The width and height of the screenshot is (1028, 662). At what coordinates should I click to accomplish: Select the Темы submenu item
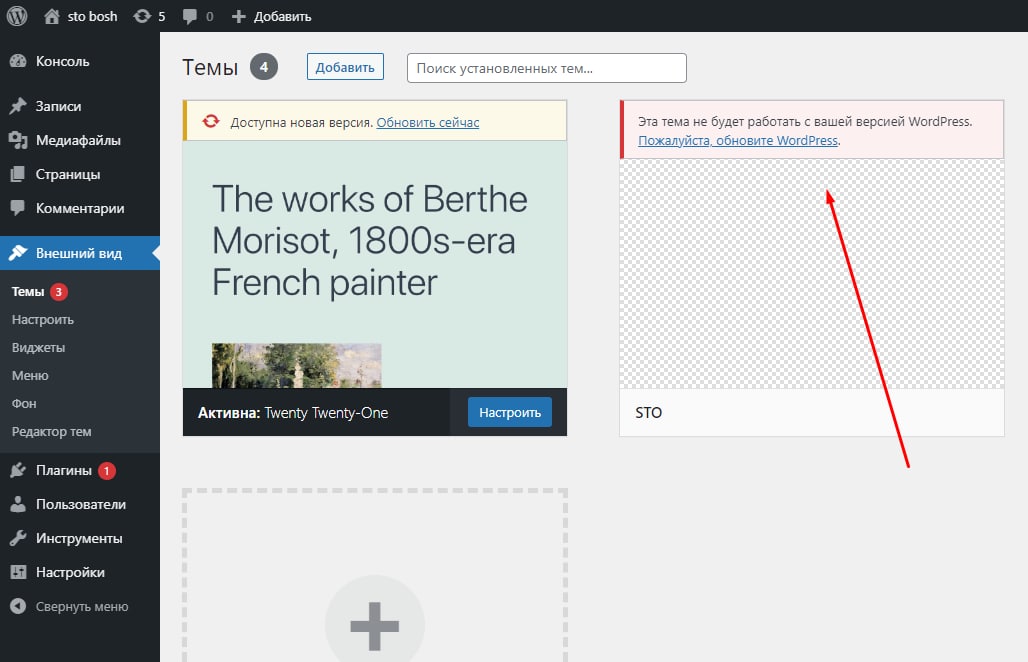(x=28, y=292)
